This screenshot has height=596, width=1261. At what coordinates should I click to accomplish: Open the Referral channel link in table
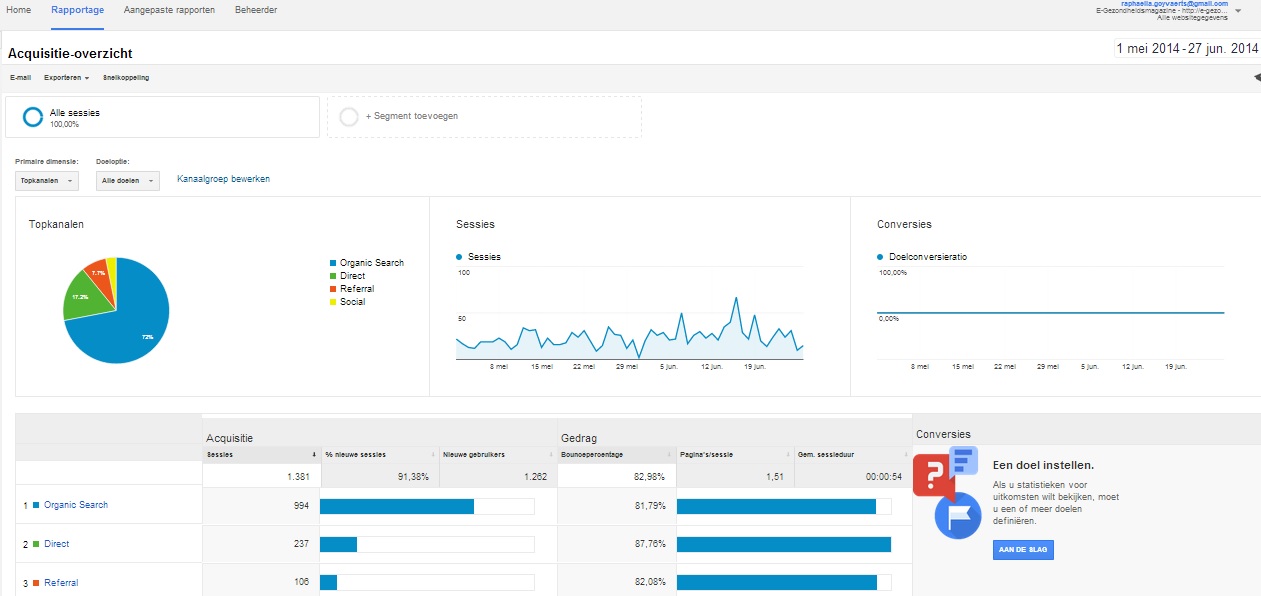61,583
